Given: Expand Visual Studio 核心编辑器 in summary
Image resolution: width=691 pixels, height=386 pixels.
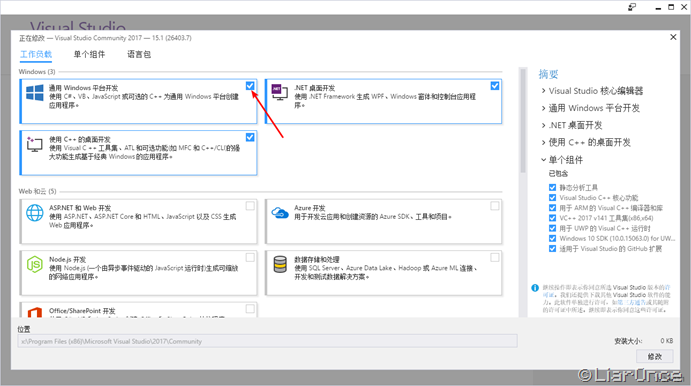Looking at the screenshot, I should pyautogui.click(x=543, y=91).
